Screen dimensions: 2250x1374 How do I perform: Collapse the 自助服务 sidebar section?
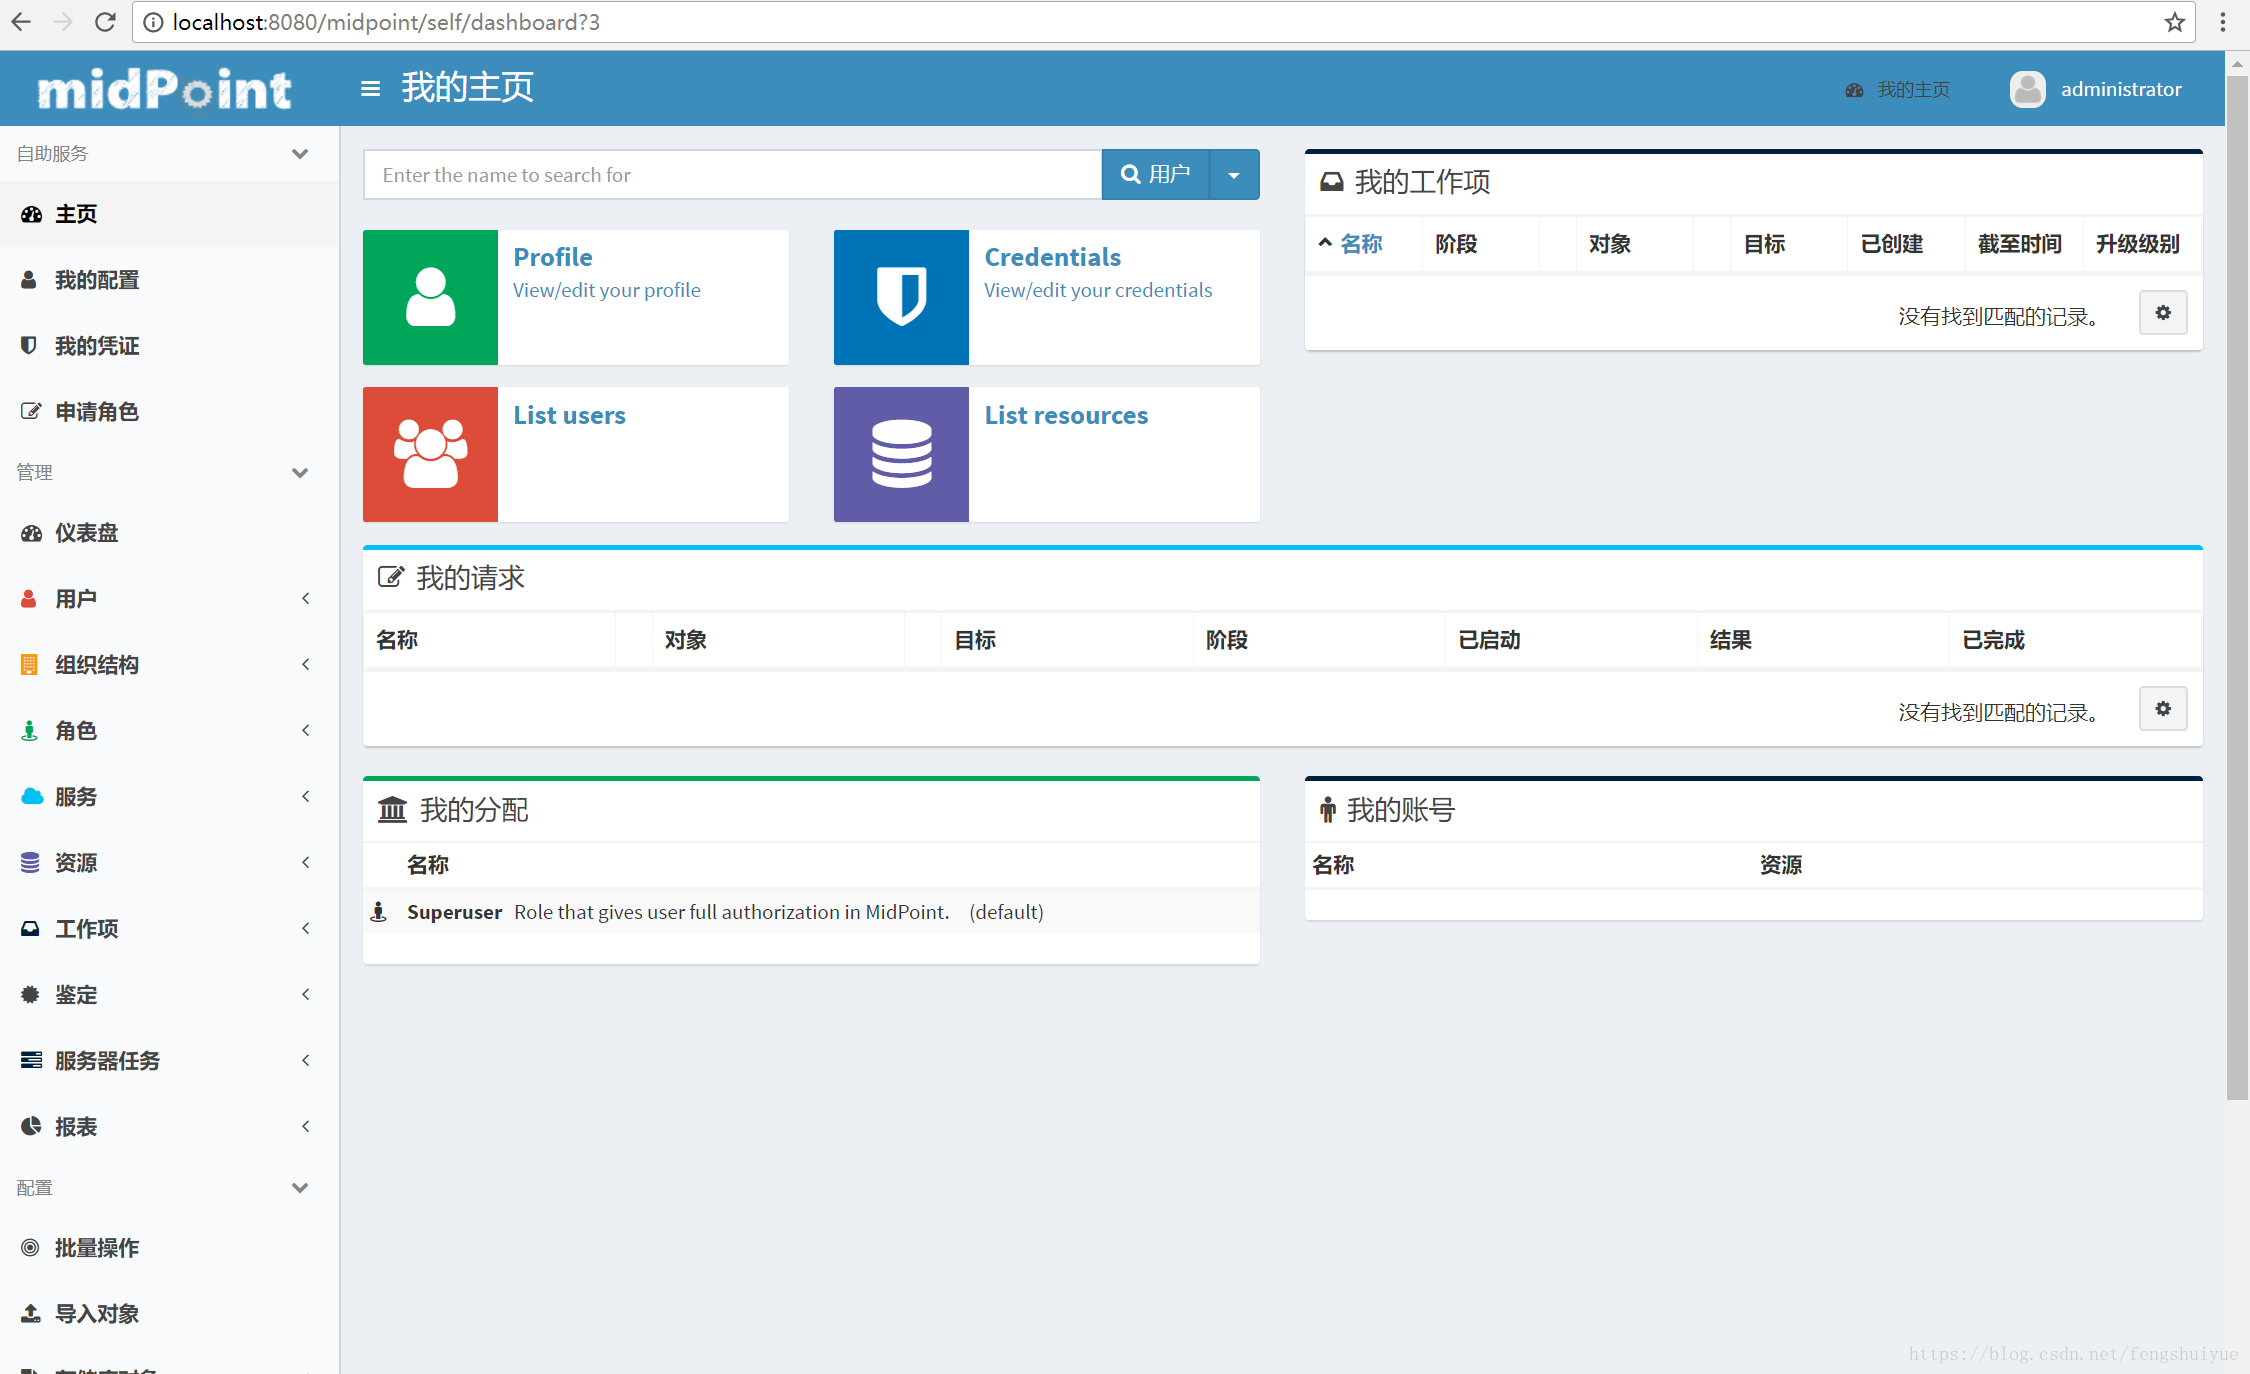click(x=299, y=153)
